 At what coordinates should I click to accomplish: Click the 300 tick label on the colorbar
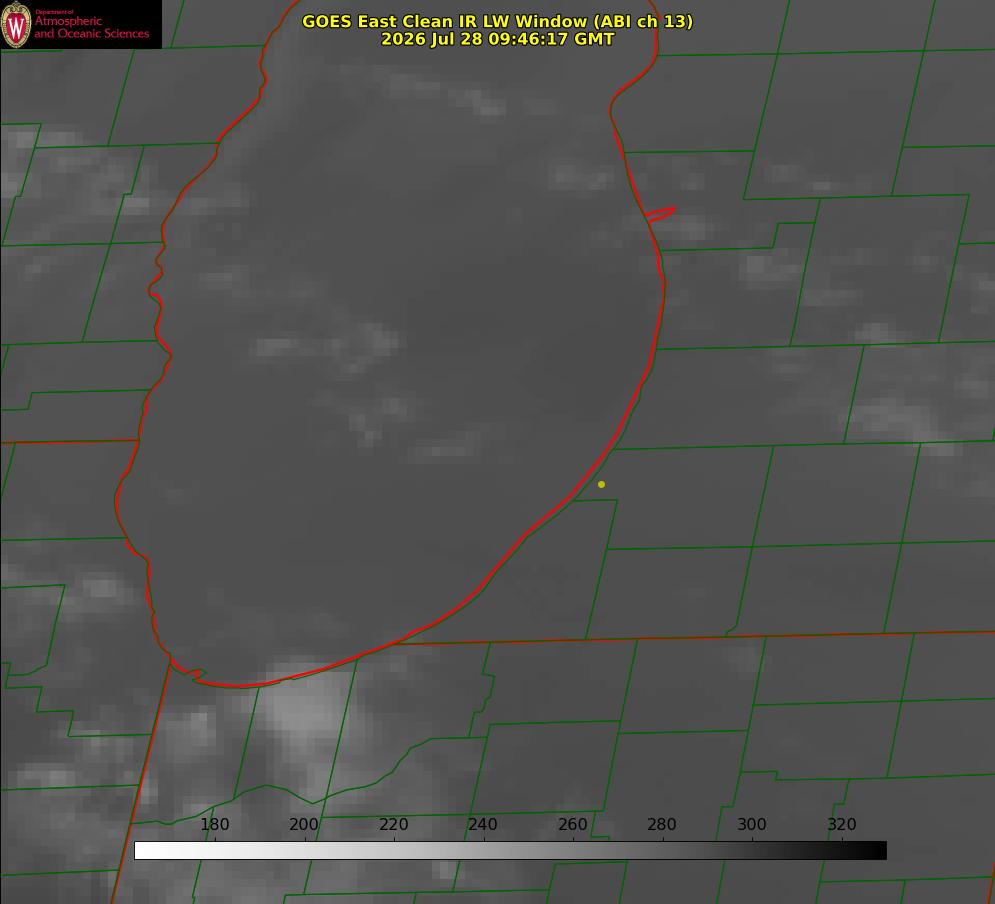[752, 824]
